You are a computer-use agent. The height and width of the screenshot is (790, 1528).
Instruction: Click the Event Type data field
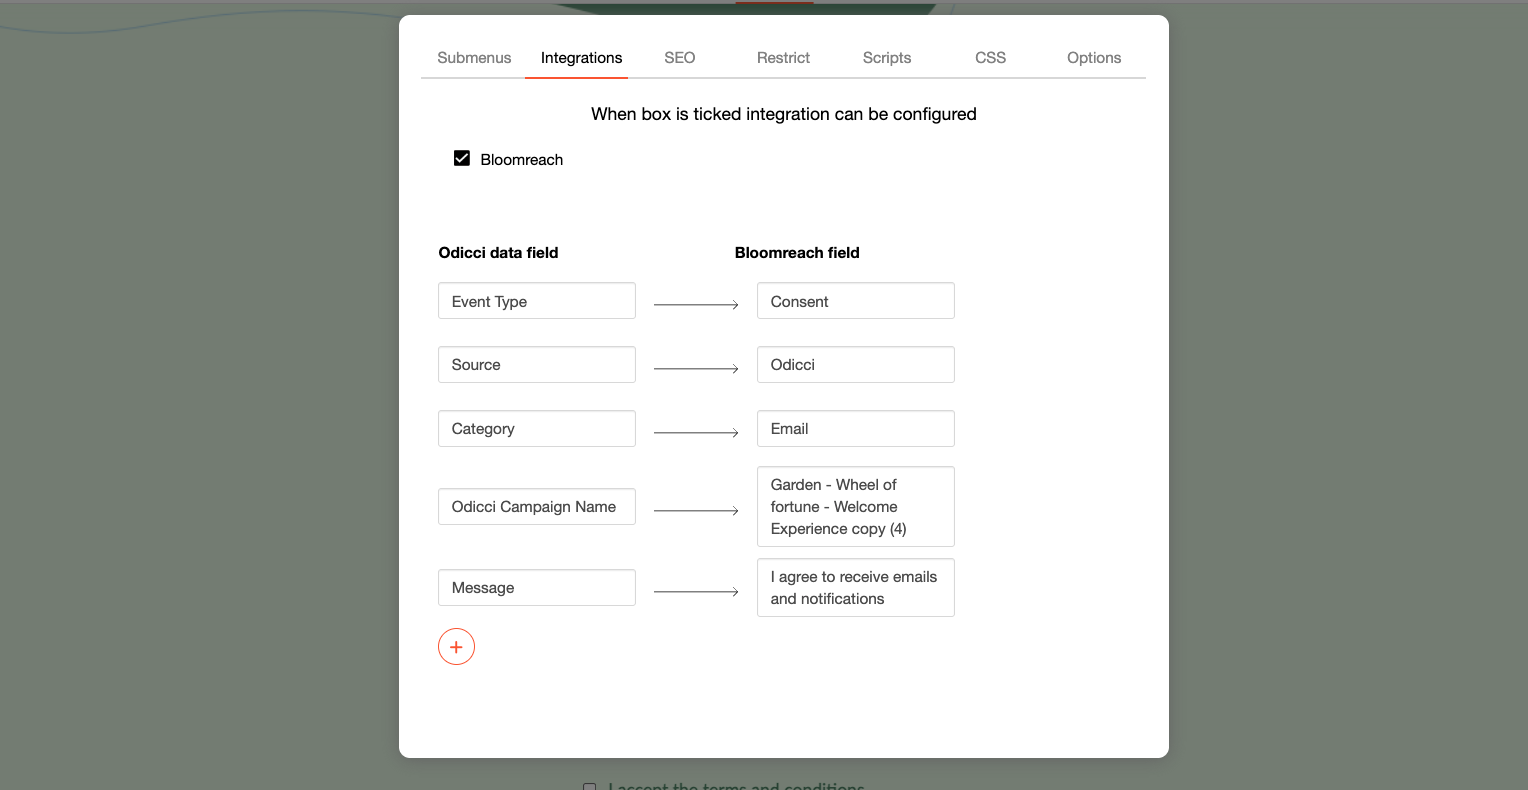536,301
